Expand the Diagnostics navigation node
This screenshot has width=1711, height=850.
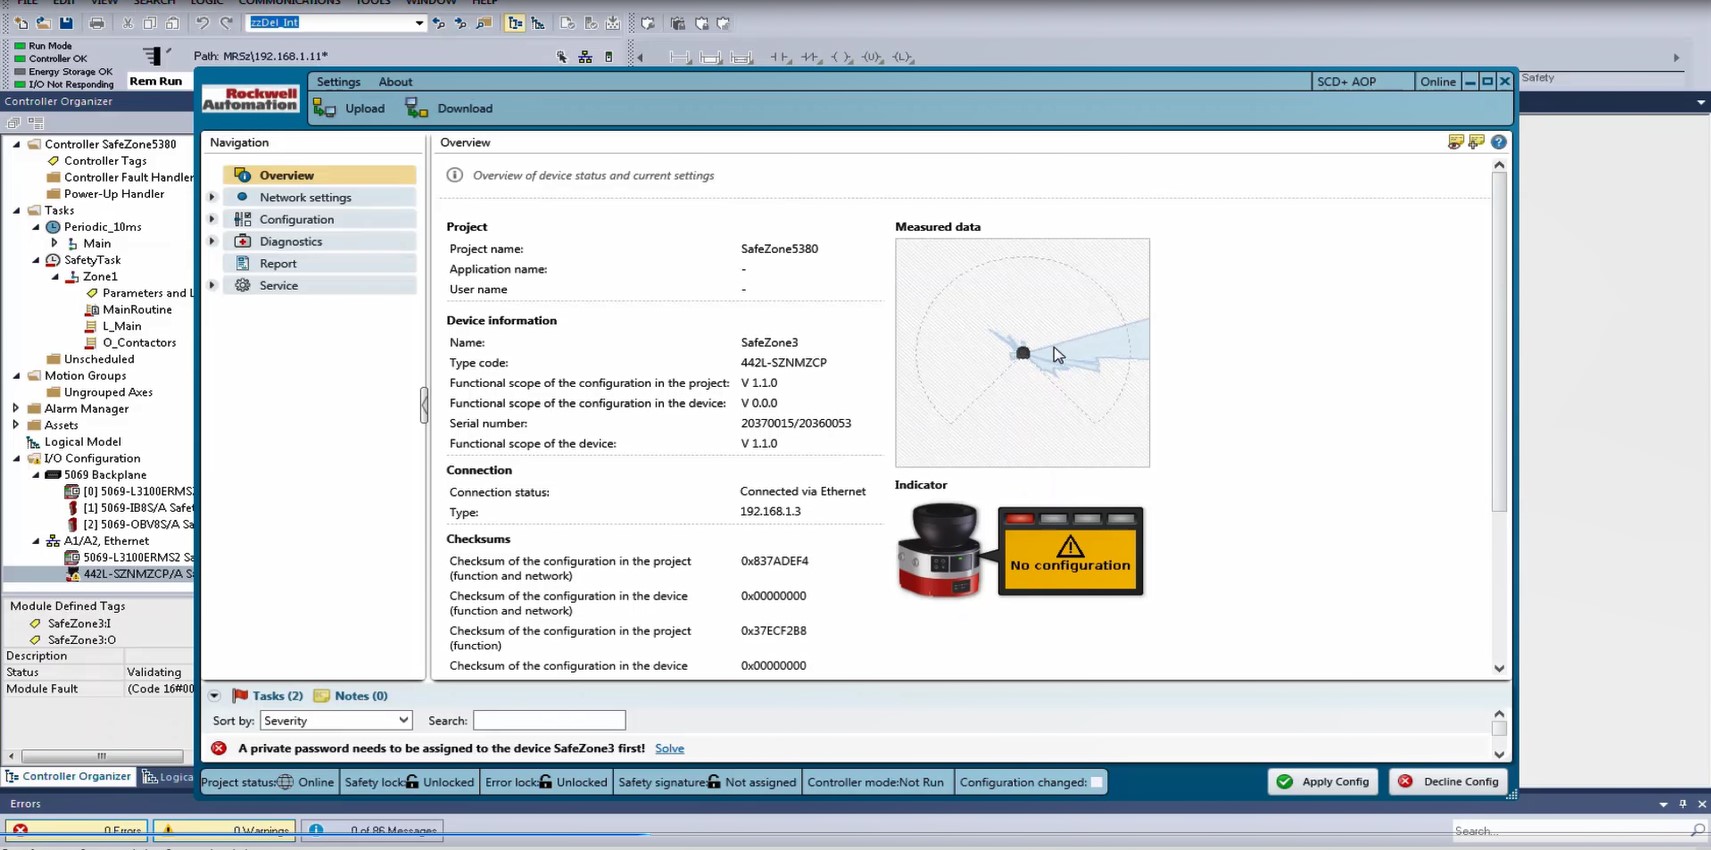tap(212, 241)
